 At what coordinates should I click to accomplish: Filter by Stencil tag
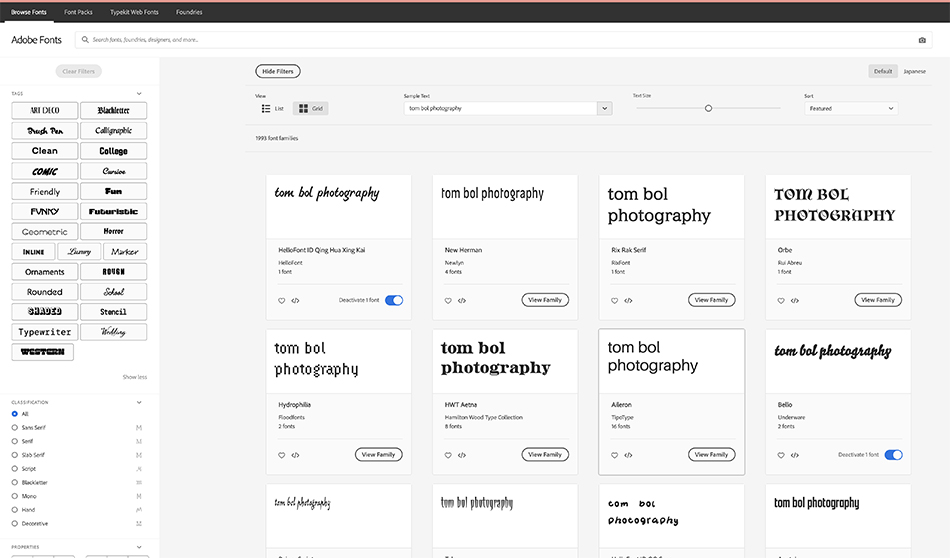point(113,311)
